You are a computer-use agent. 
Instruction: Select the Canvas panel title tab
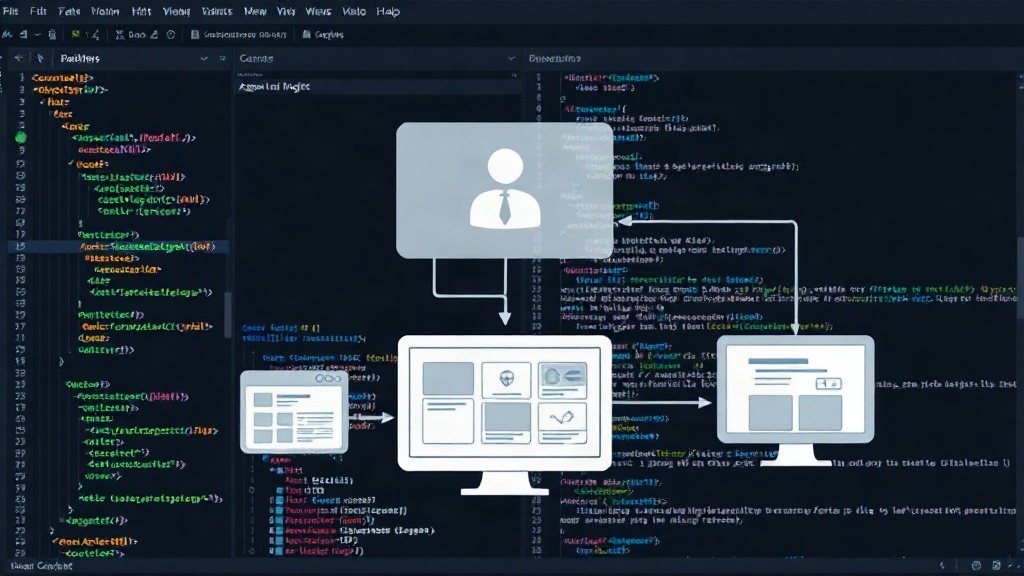click(256, 58)
